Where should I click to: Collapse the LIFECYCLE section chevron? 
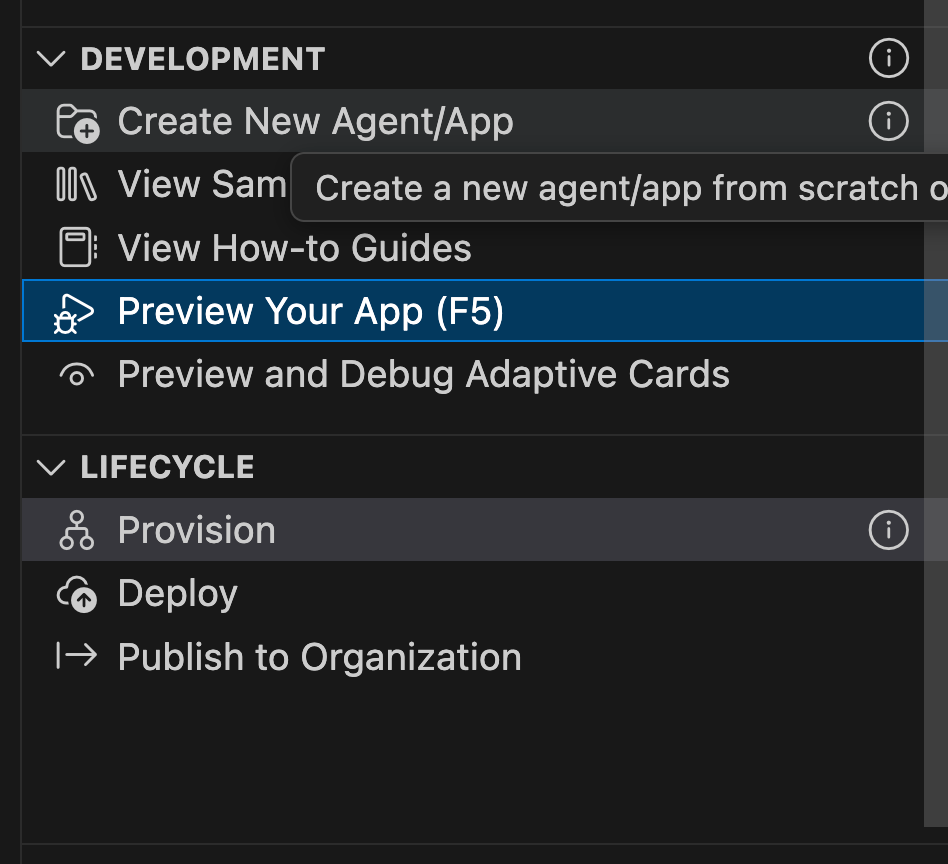(50, 467)
